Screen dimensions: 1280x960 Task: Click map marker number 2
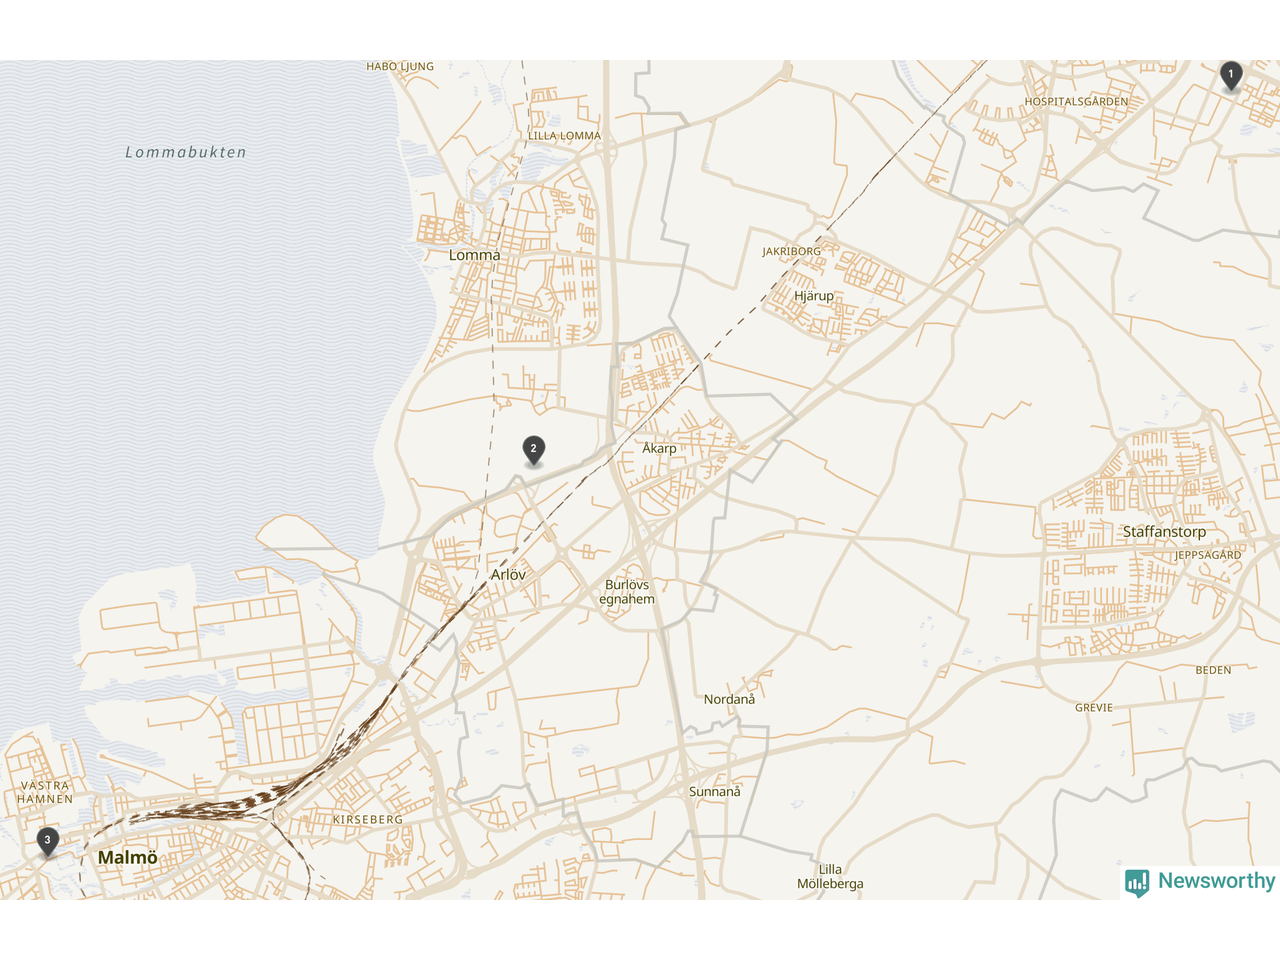534,451
